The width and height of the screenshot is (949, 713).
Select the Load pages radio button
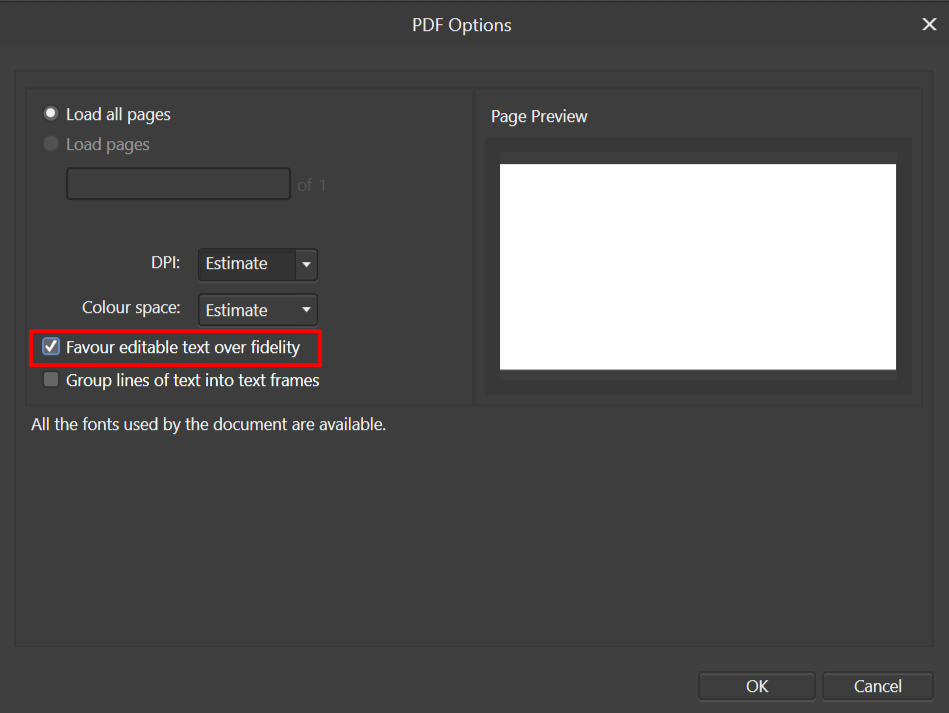coord(50,144)
